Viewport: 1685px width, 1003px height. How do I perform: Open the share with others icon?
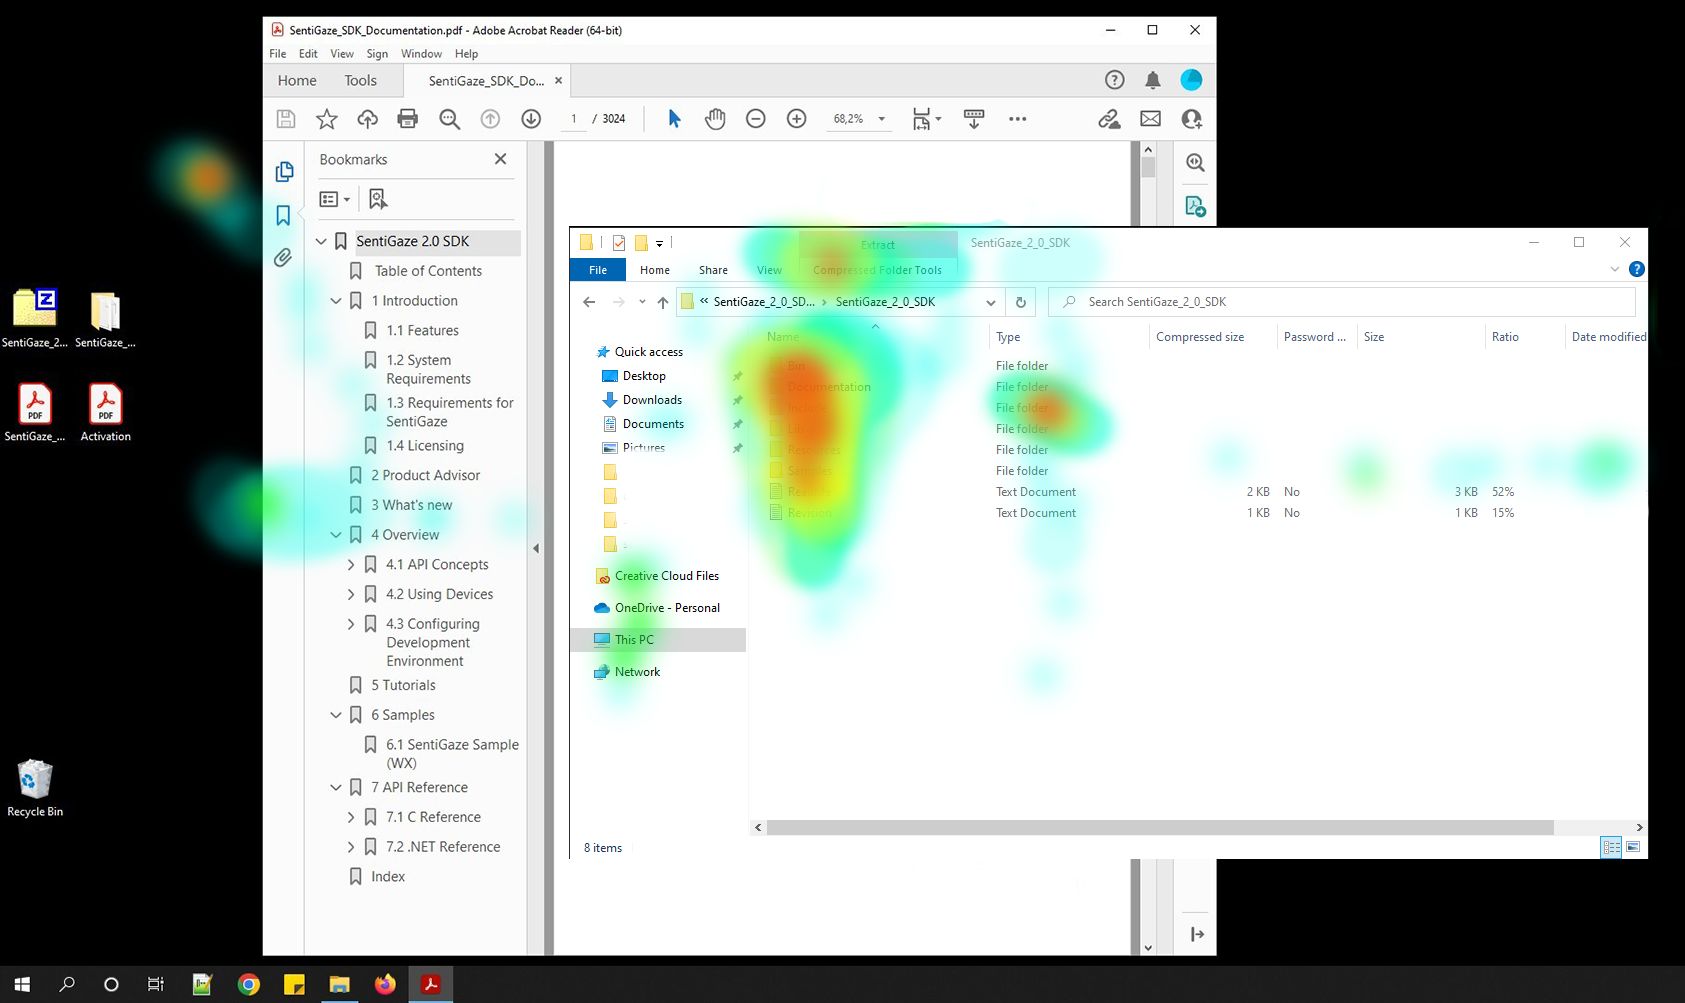click(1191, 119)
